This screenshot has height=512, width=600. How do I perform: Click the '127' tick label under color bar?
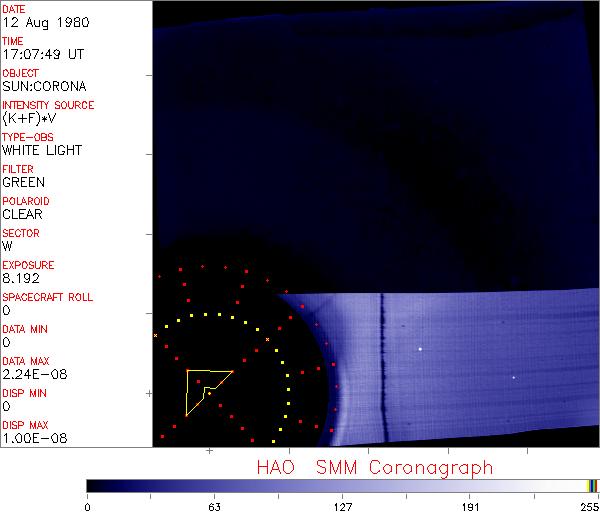(342, 505)
